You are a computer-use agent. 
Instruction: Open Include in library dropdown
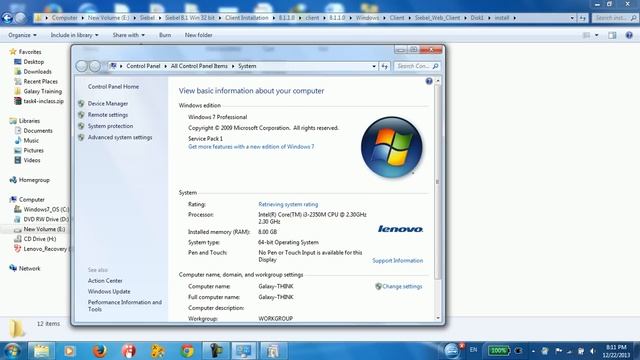pyautogui.click(x=74, y=35)
